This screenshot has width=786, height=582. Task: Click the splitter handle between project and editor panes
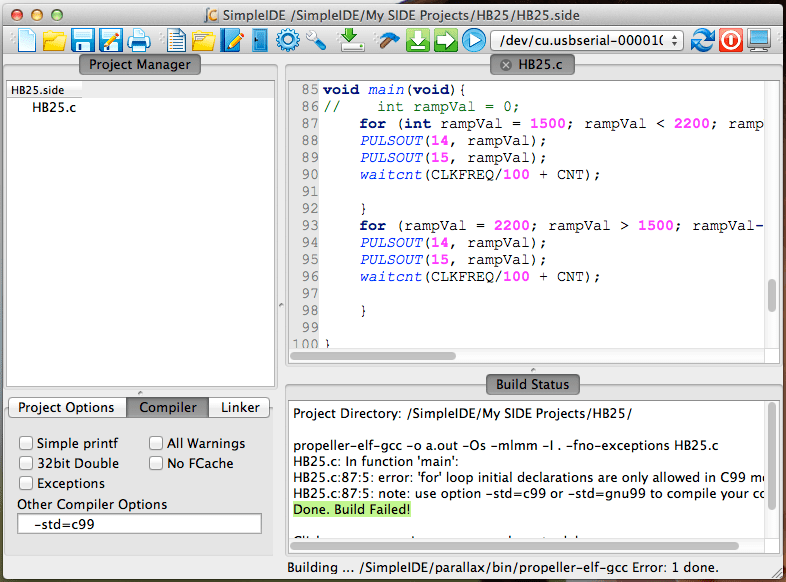tap(281, 304)
